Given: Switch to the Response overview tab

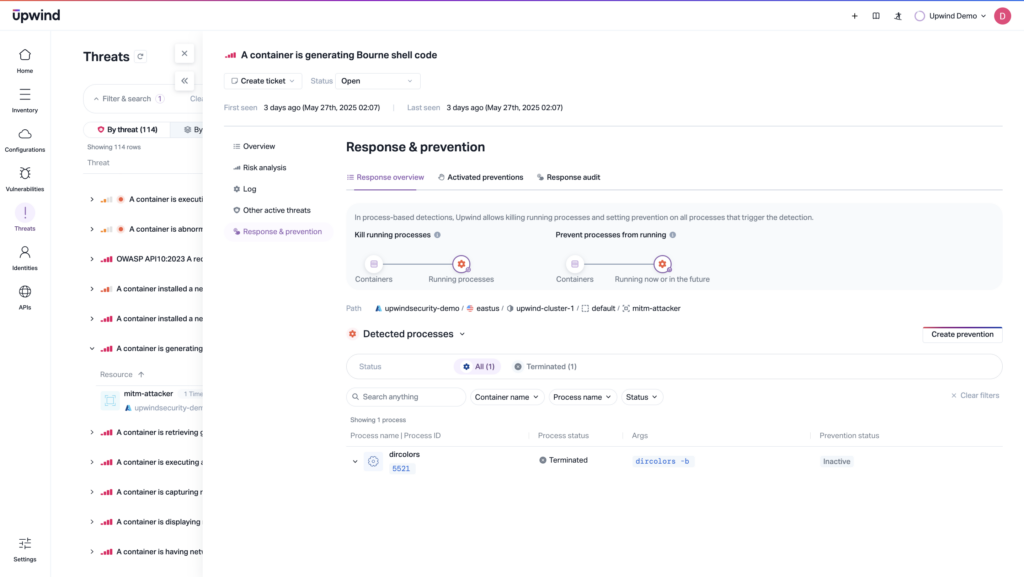Looking at the screenshot, I should coord(385,178).
